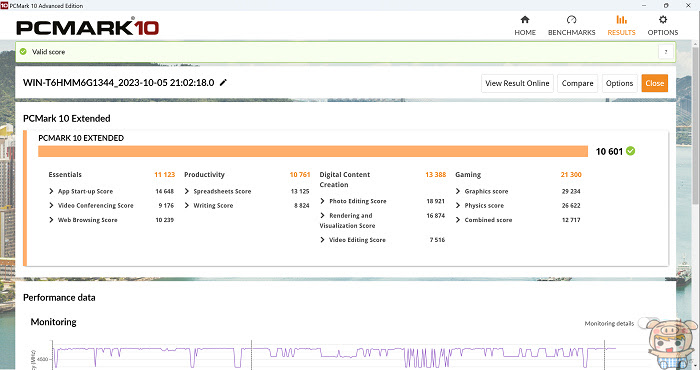Click the Monitoring heading
Image resolution: width=700 pixels, height=370 pixels.
coord(53,322)
